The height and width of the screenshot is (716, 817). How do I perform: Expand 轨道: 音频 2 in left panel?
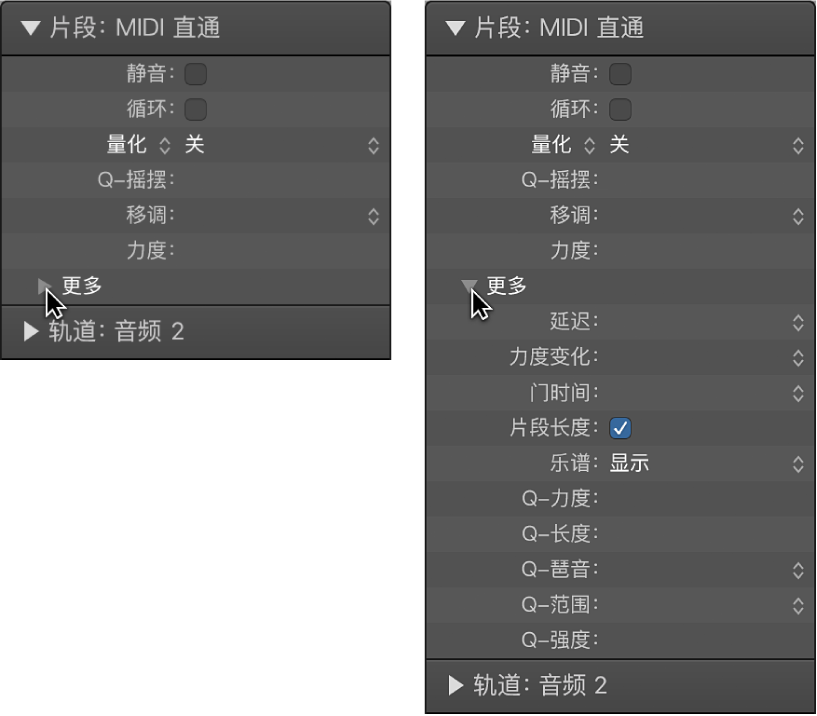pos(28,333)
